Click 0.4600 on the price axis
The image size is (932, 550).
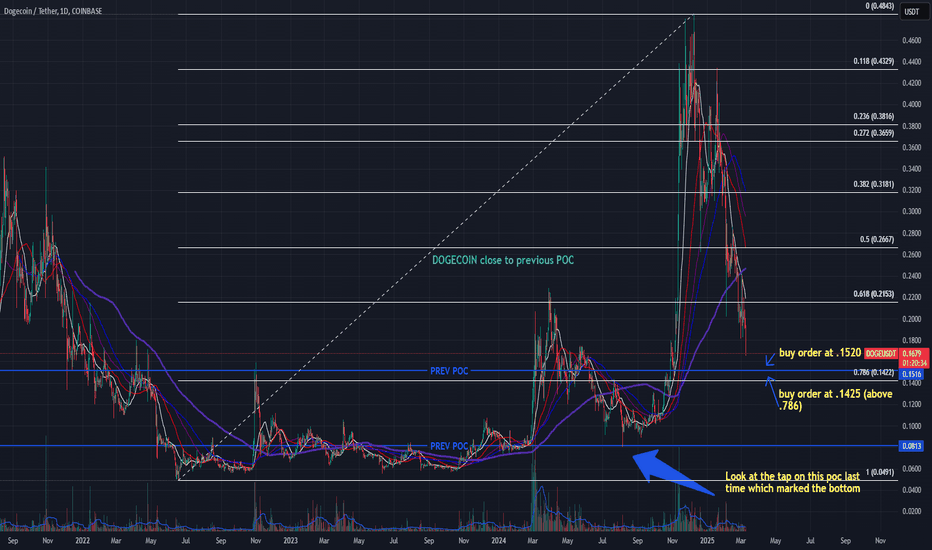[x=911, y=40]
